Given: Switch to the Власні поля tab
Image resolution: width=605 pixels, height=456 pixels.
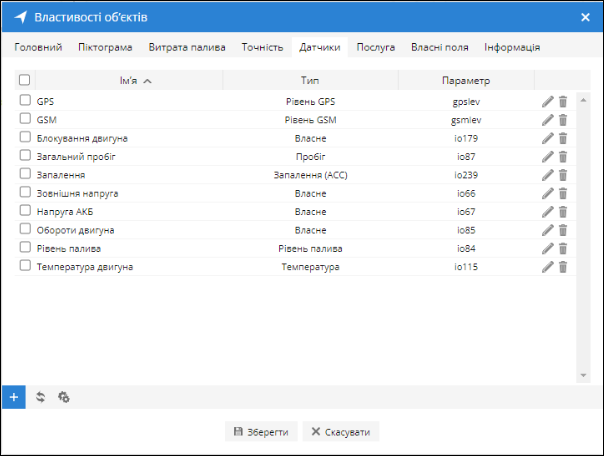Looking at the screenshot, I should pyautogui.click(x=440, y=47).
